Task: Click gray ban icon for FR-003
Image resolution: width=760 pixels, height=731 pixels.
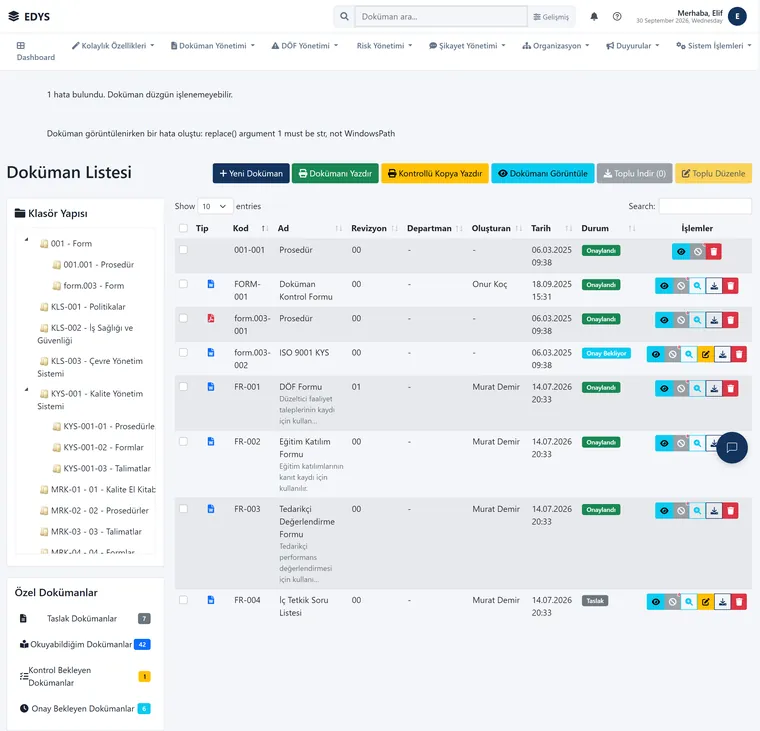Action: click(681, 510)
